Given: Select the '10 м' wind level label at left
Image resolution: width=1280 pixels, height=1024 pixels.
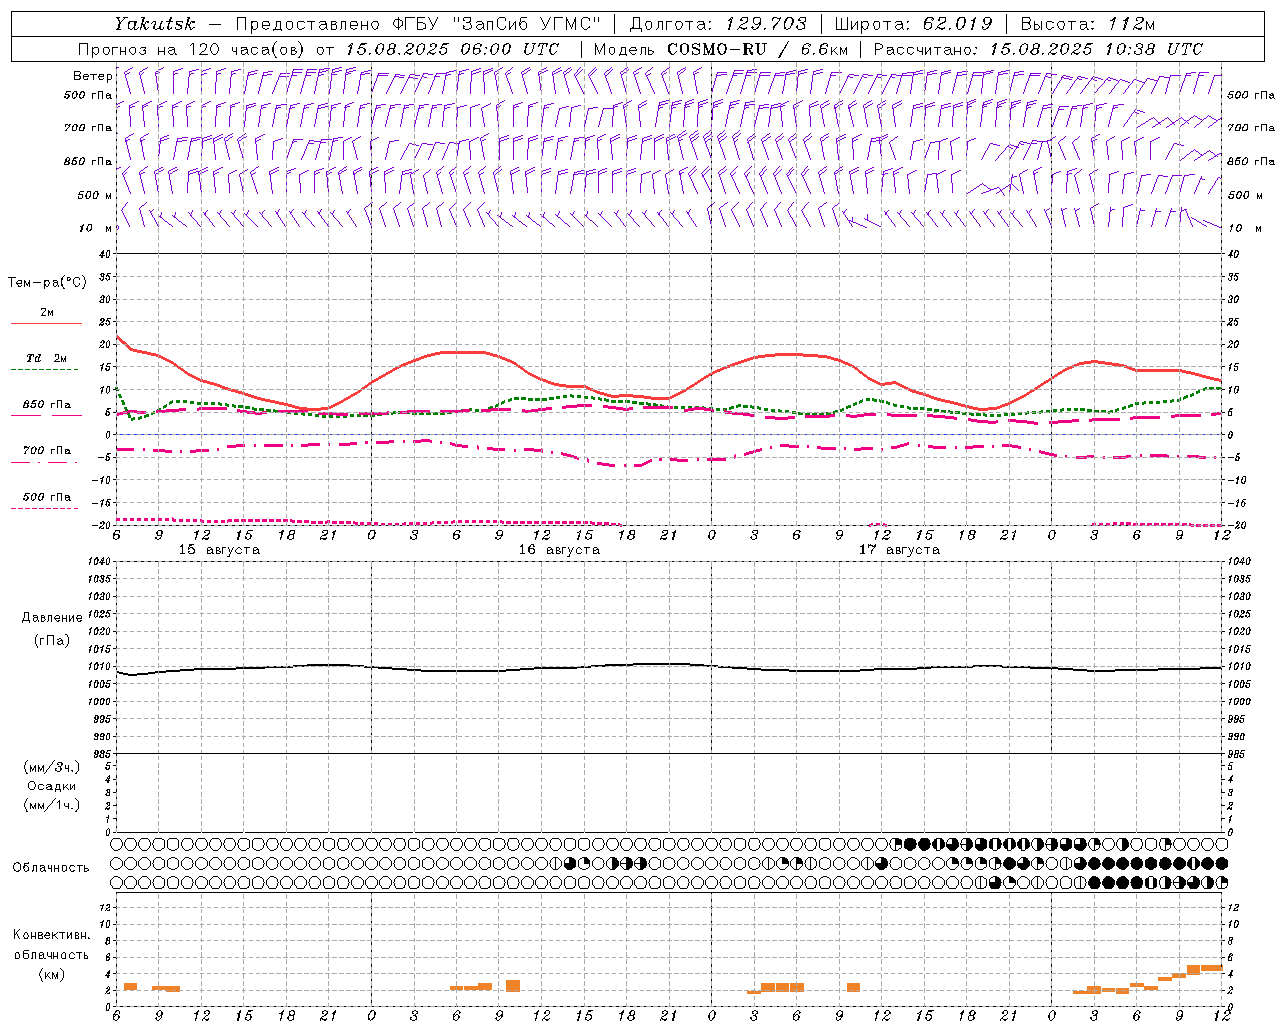Looking at the screenshot, I should pos(94,228).
